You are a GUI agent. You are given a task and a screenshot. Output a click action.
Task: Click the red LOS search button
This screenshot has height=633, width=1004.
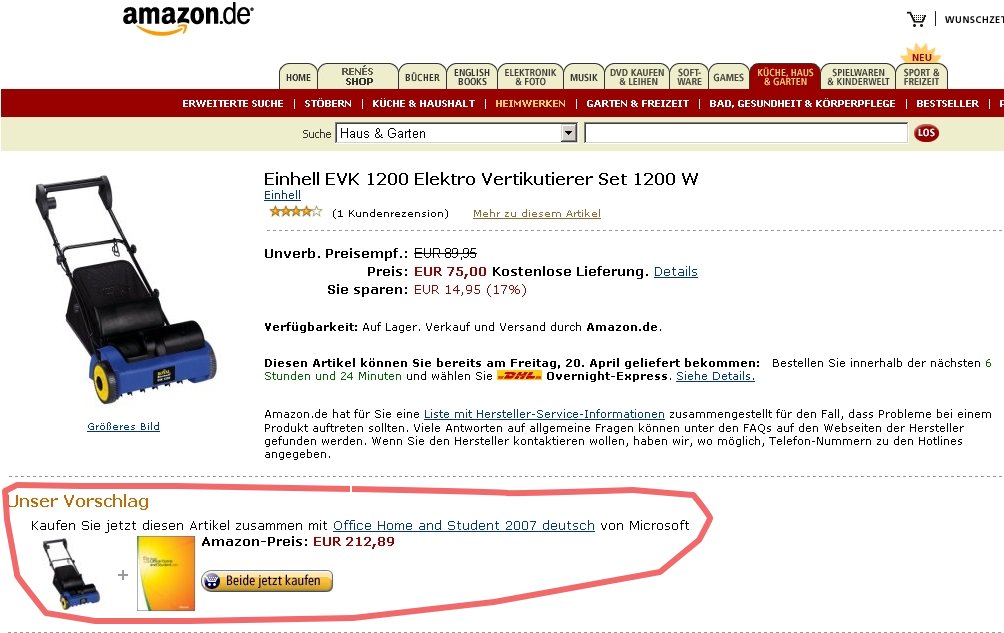tap(926, 133)
